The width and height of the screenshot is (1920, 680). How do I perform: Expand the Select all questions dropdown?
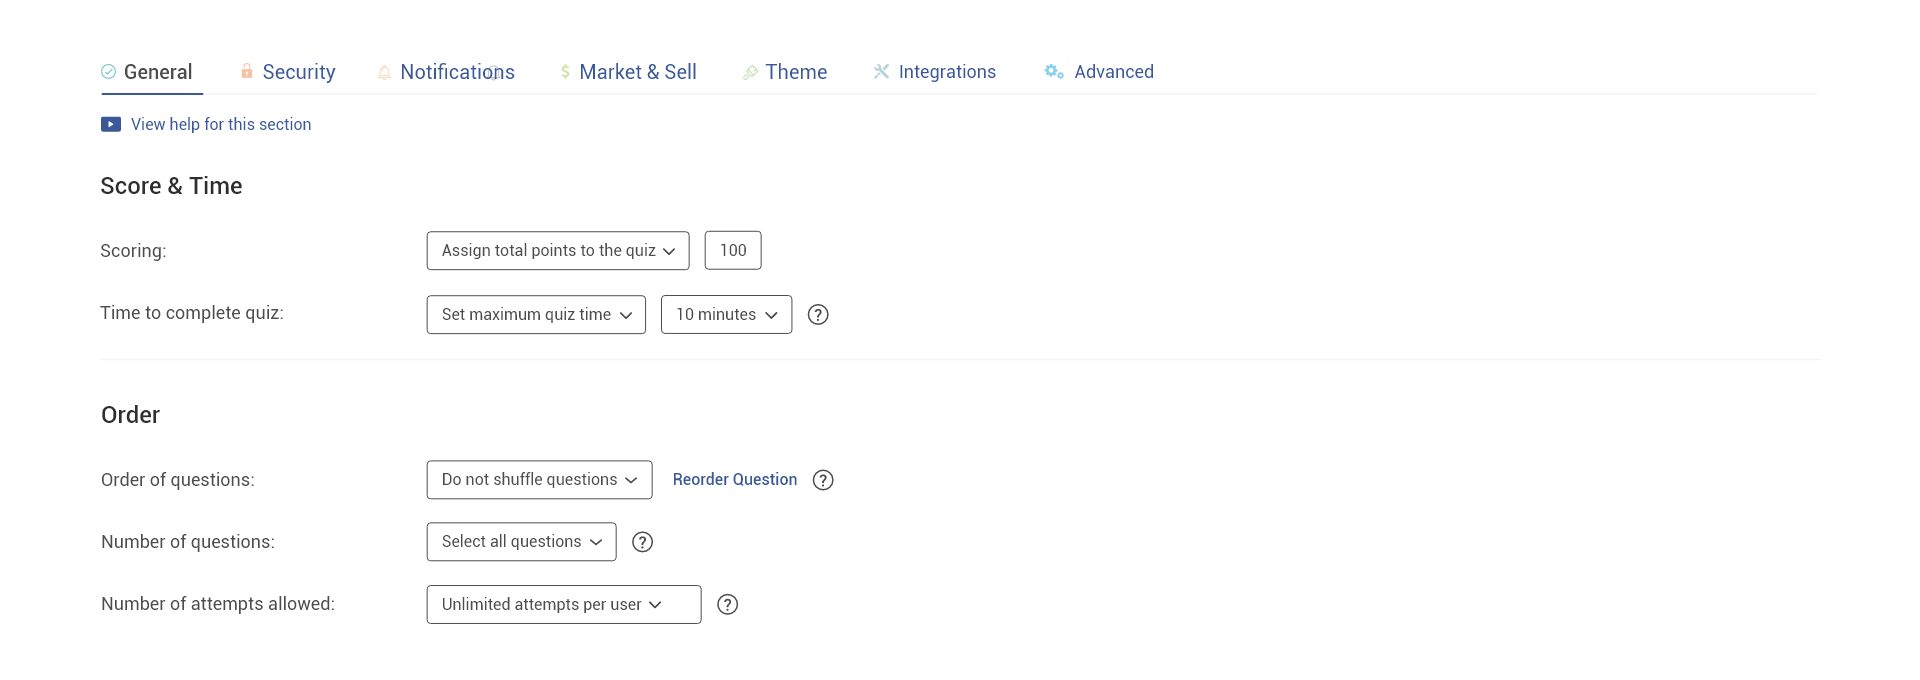pos(521,542)
